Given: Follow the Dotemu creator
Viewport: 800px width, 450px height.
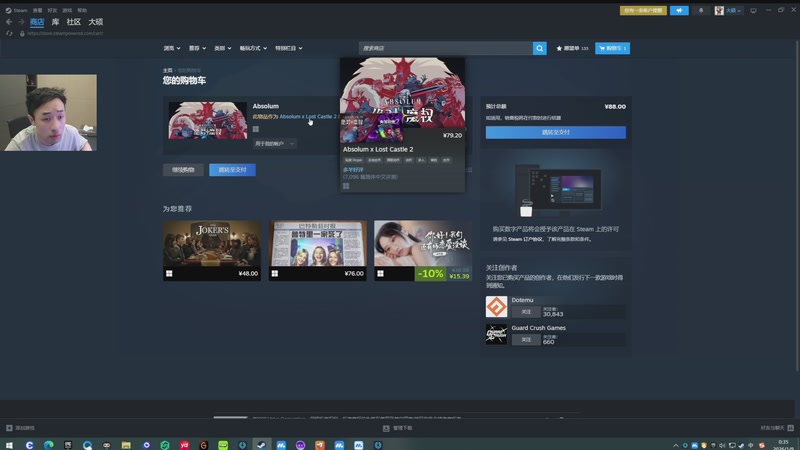Looking at the screenshot, I should 526,312.
